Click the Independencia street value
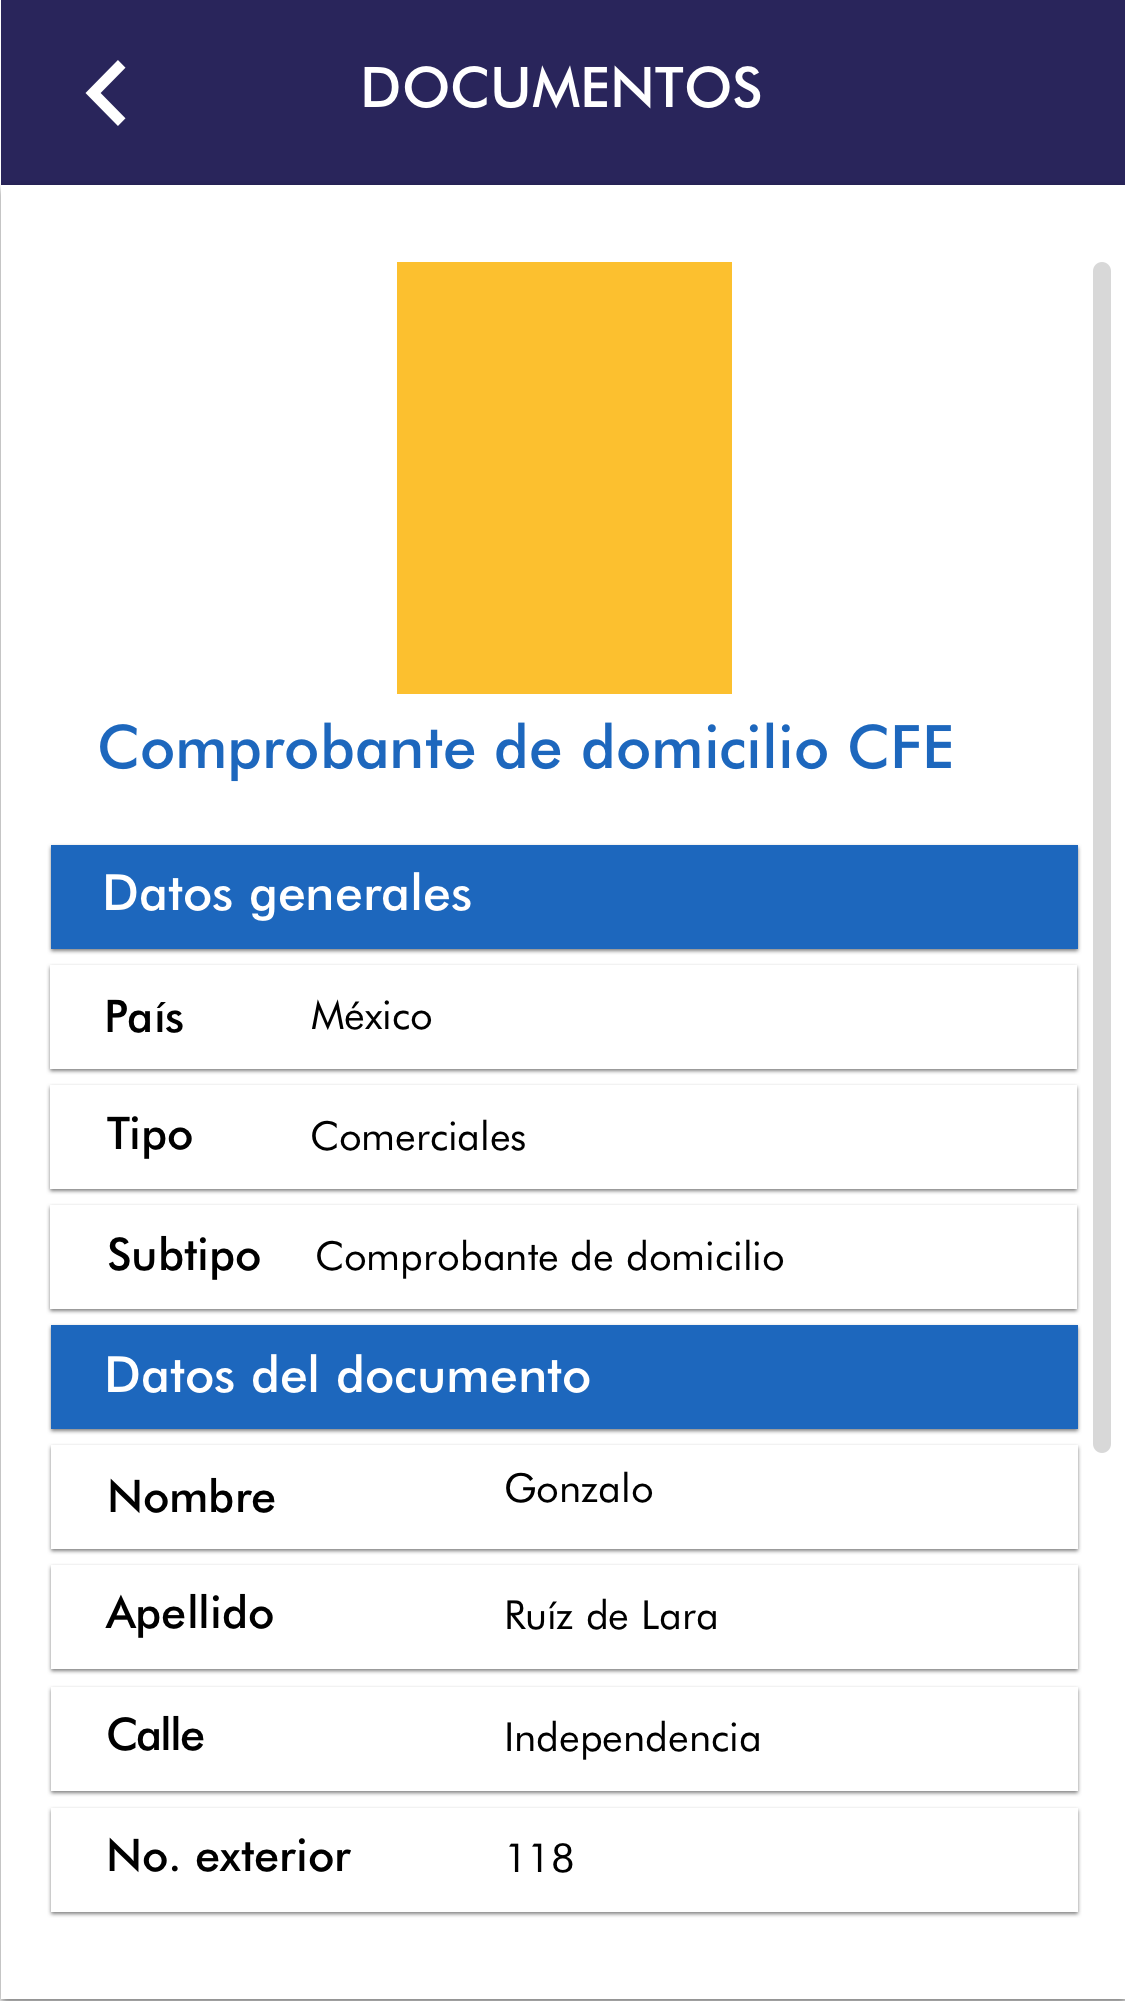The image size is (1125, 2001). tap(632, 1739)
